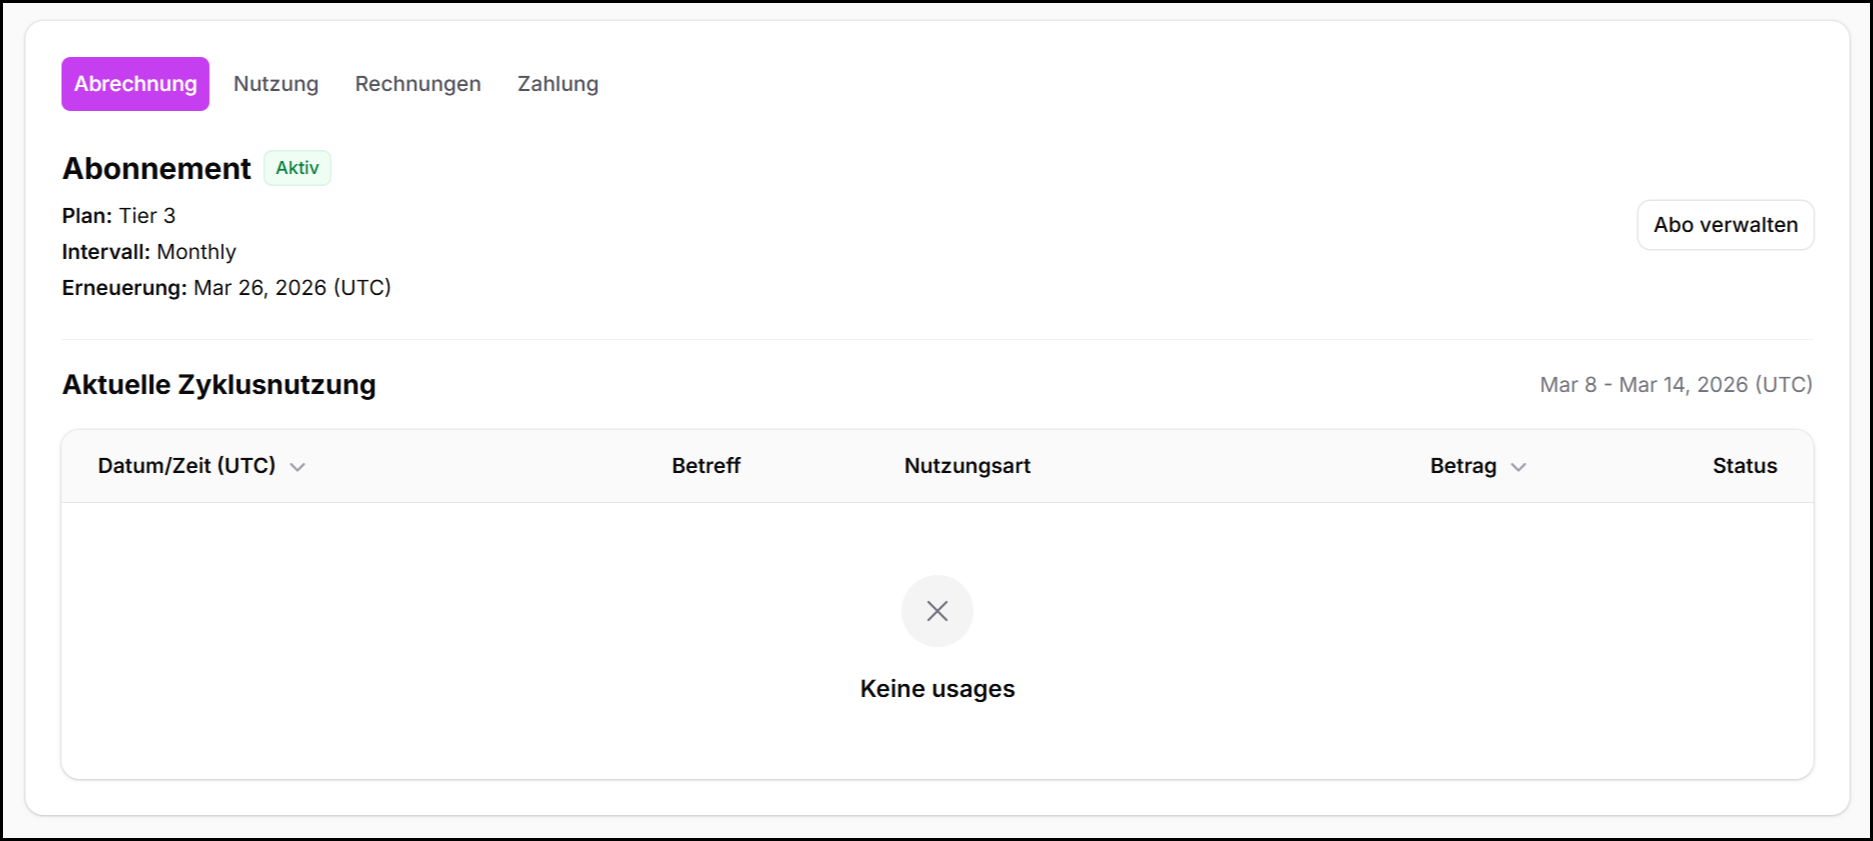Switch to the Nutzung tab
This screenshot has height=841, width=1873.
pyautogui.click(x=276, y=84)
